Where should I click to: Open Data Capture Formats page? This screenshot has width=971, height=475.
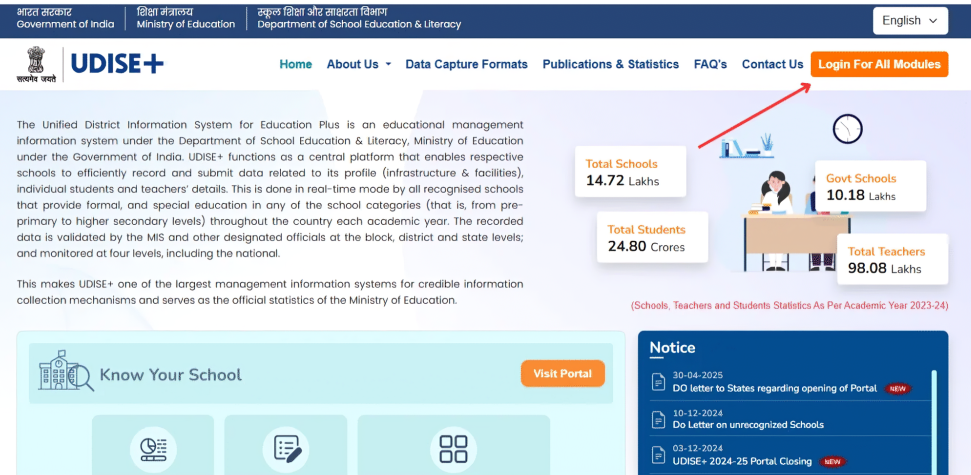466,64
